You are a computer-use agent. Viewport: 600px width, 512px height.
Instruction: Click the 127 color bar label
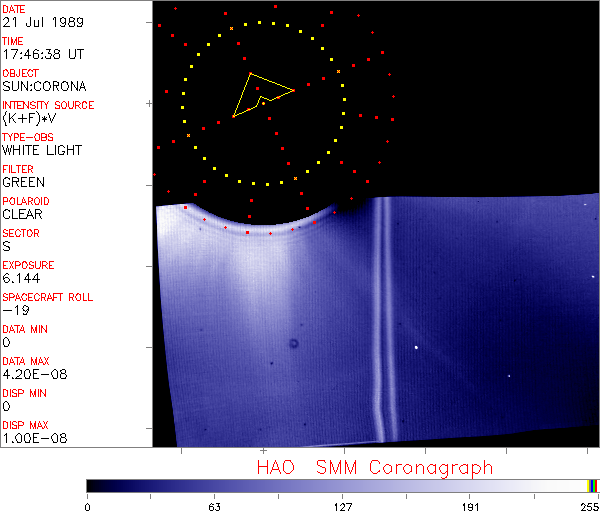pyautogui.click(x=343, y=507)
